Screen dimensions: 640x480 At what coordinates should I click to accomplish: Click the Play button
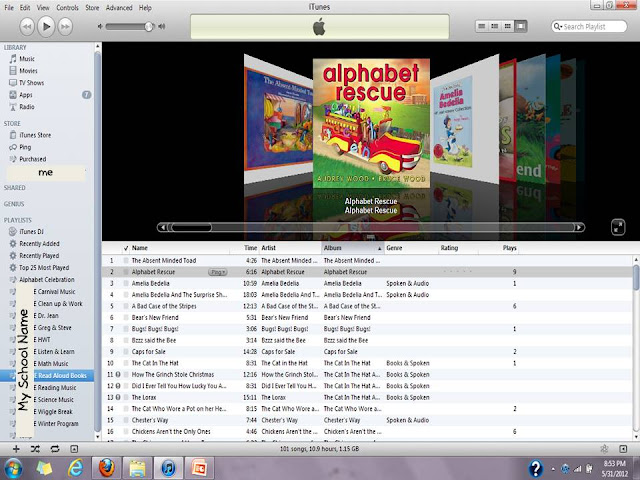(x=46, y=27)
